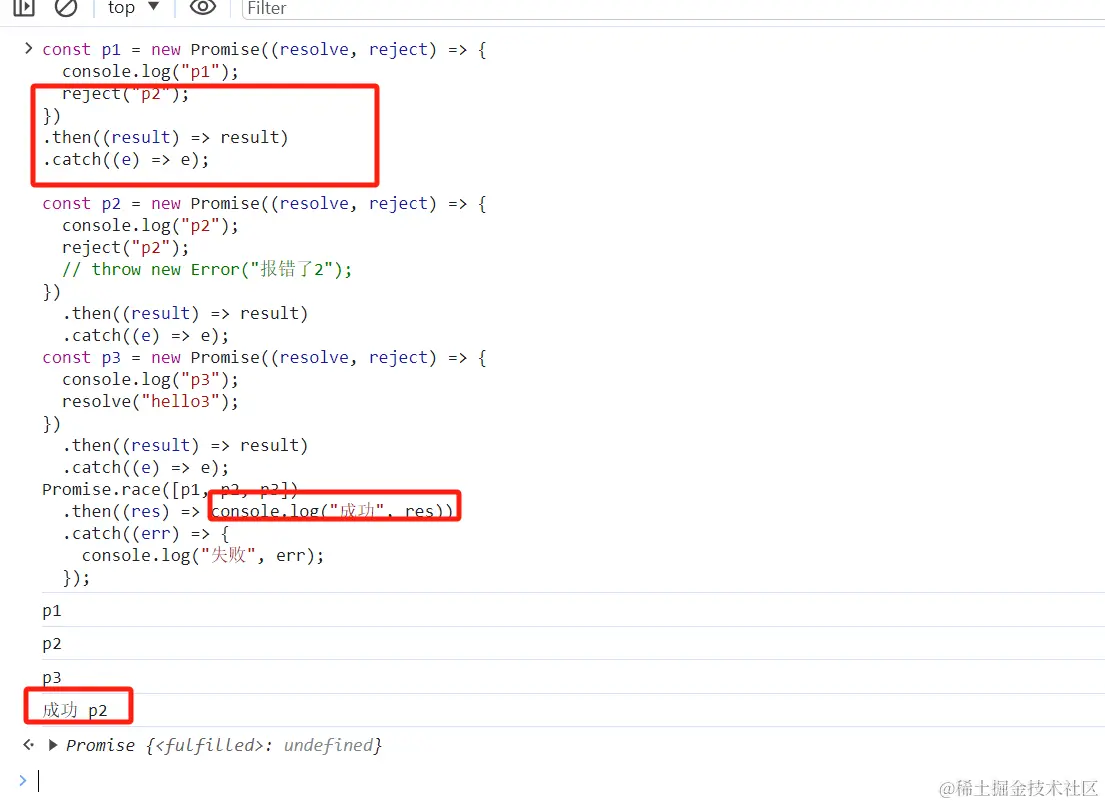
Task: Toggle the console sidebar panel icon
Action: (24, 8)
